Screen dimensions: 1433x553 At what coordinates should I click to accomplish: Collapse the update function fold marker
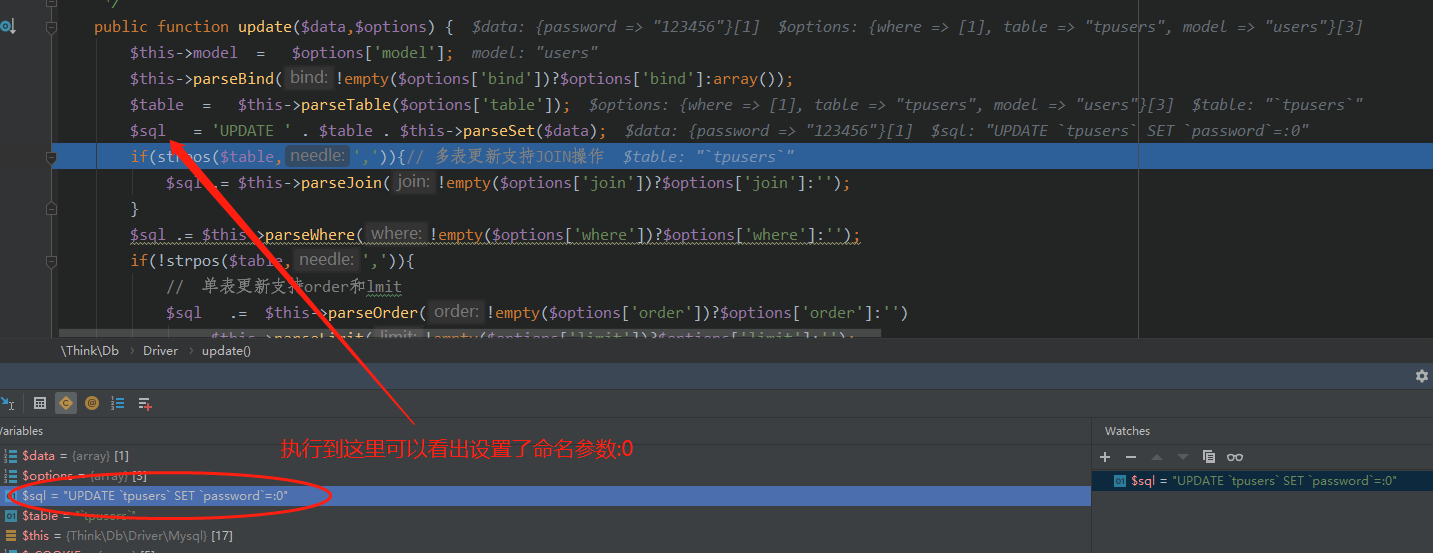[x=52, y=26]
